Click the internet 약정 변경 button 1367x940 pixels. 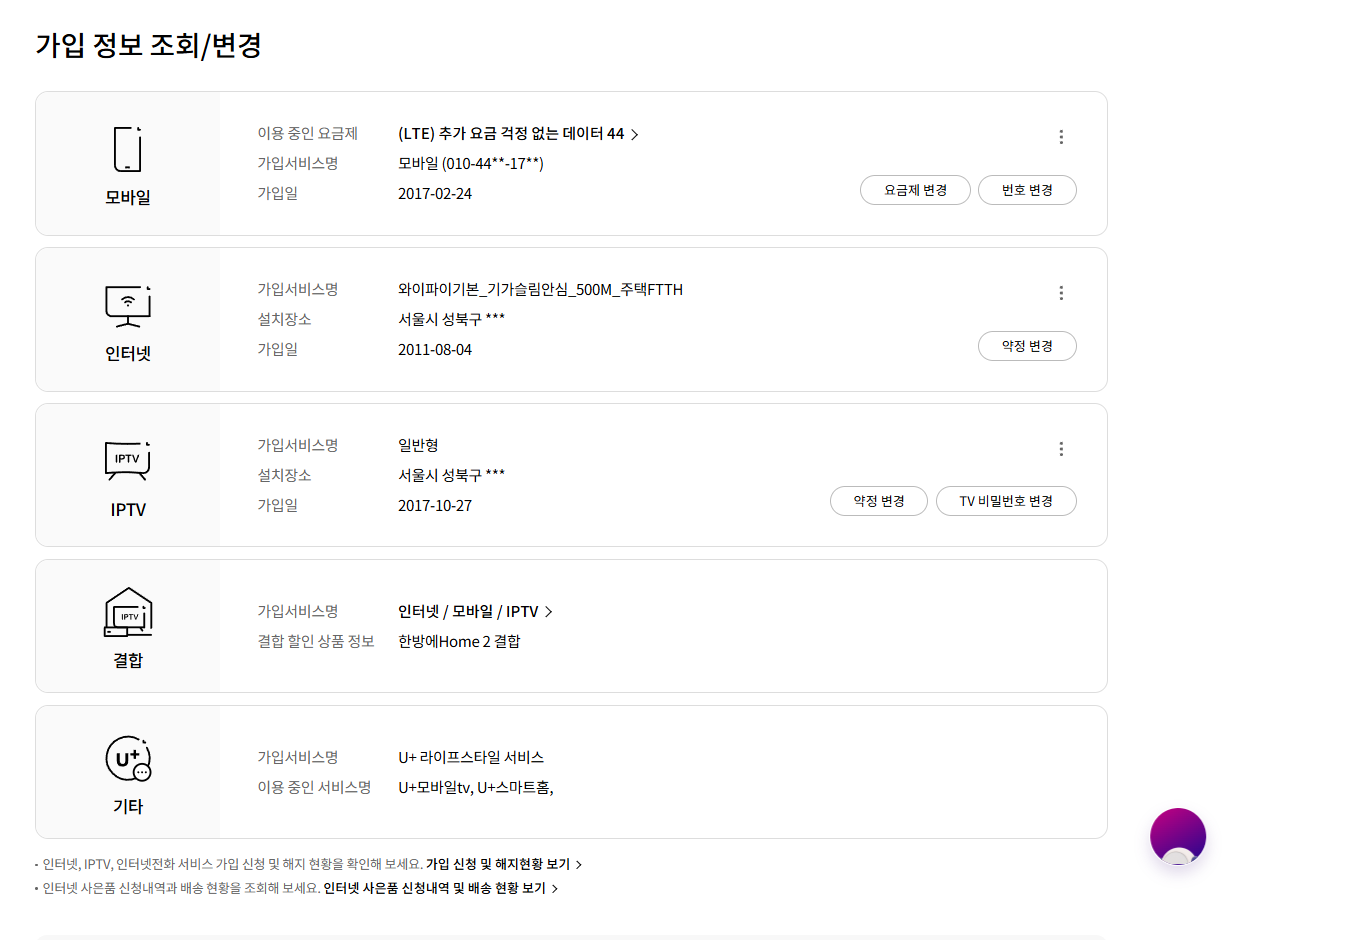1027,346
